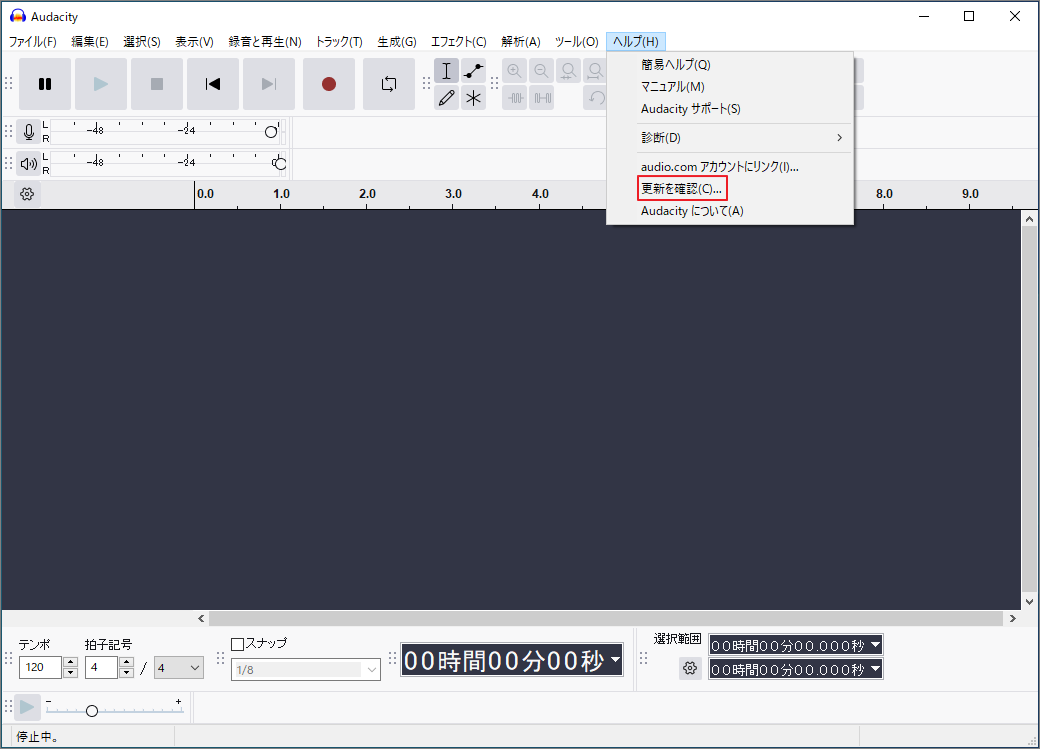Open the エフェクト(C) menu
Viewport: 1040px width, 749px height.
(x=458, y=42)
